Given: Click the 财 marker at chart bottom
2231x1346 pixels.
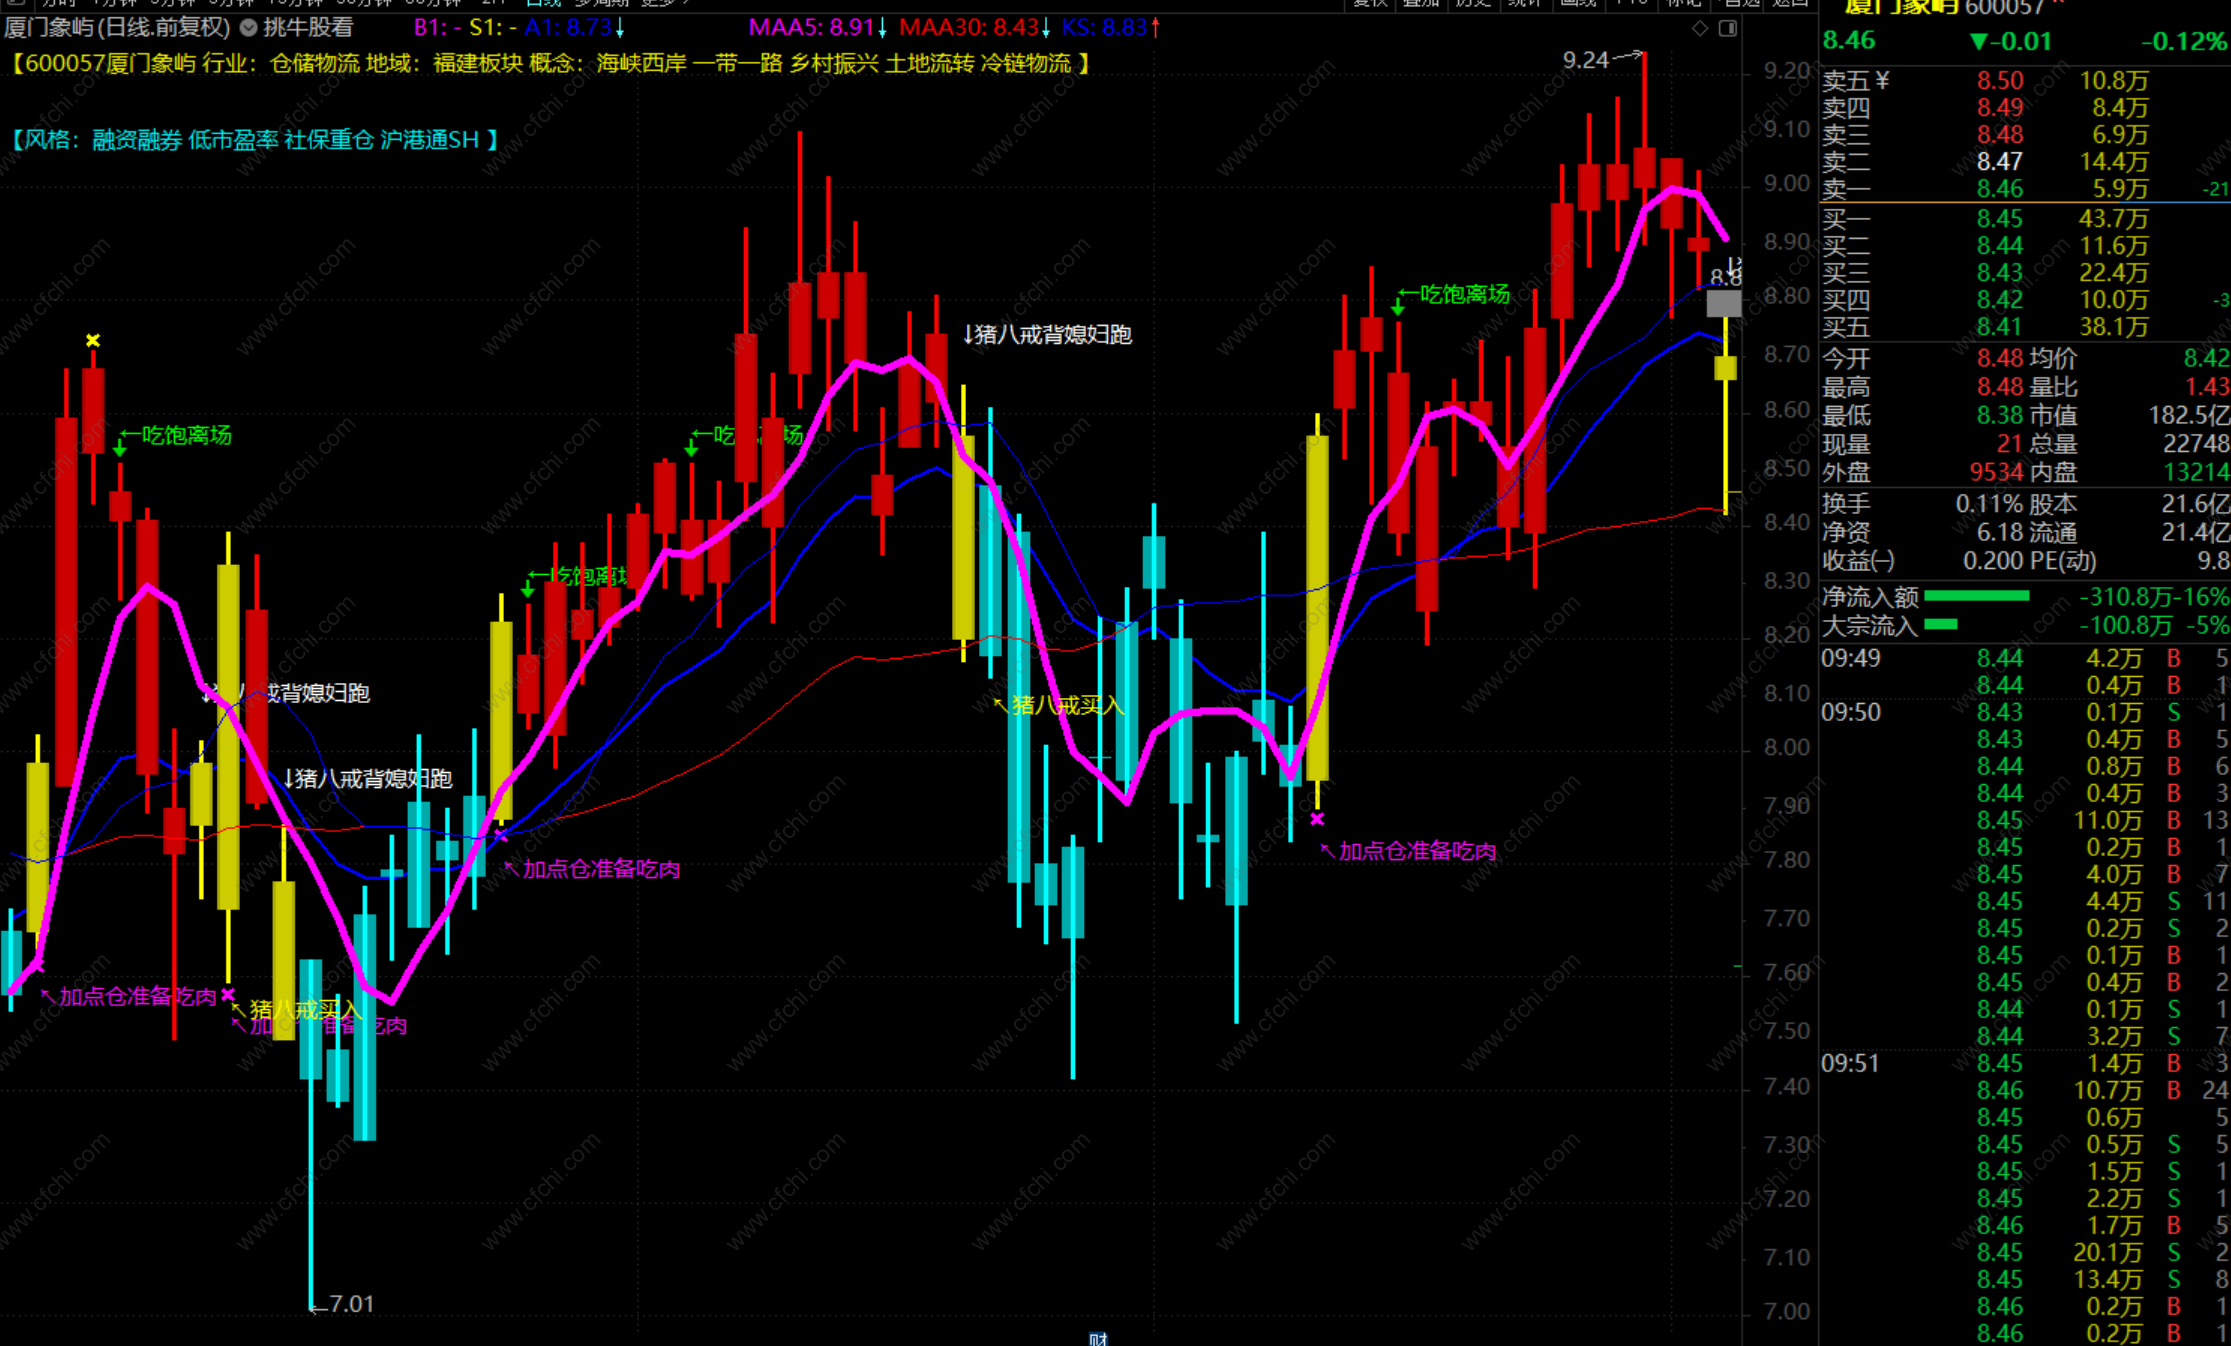Looking at the screenshot, I should (1098, 1338).
